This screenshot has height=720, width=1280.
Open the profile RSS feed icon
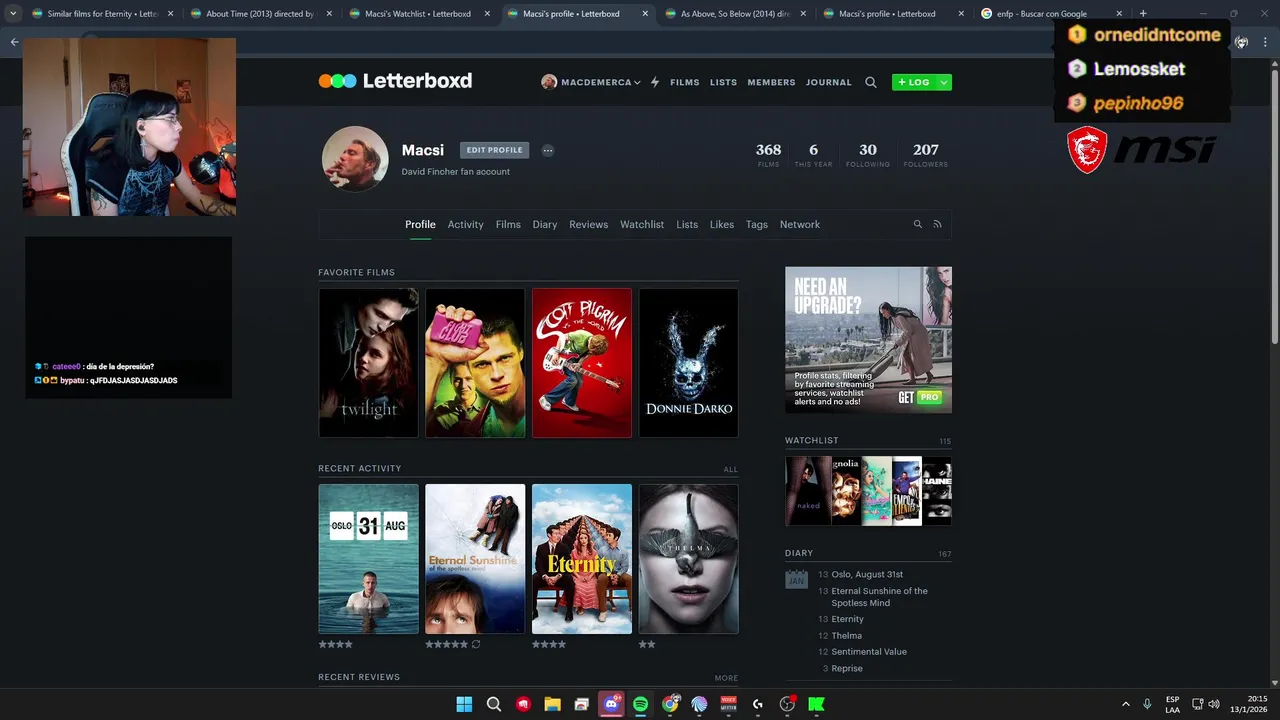(x=937, y=224)
